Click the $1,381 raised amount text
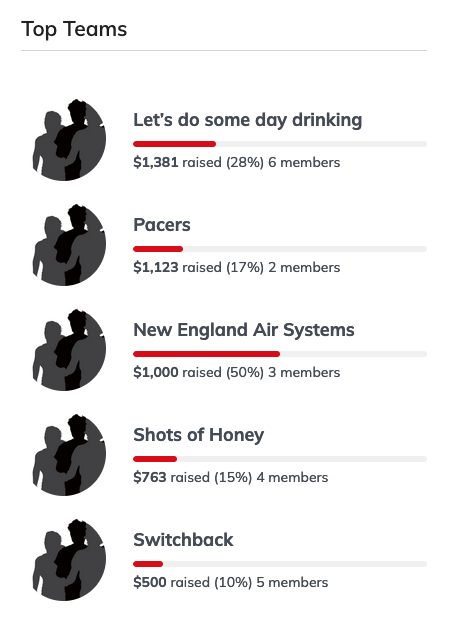 pyautogui.click(x=156, y=162)
